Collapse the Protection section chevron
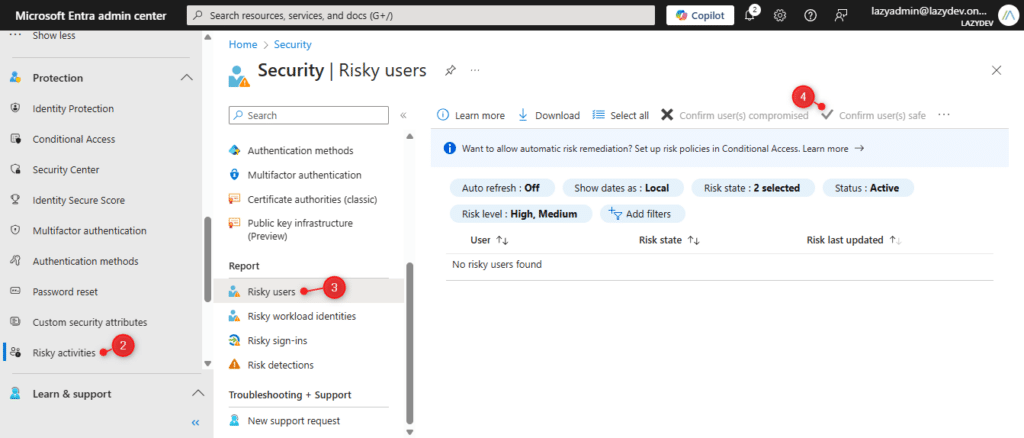1024x438 pixels. (x=186, y=78)
